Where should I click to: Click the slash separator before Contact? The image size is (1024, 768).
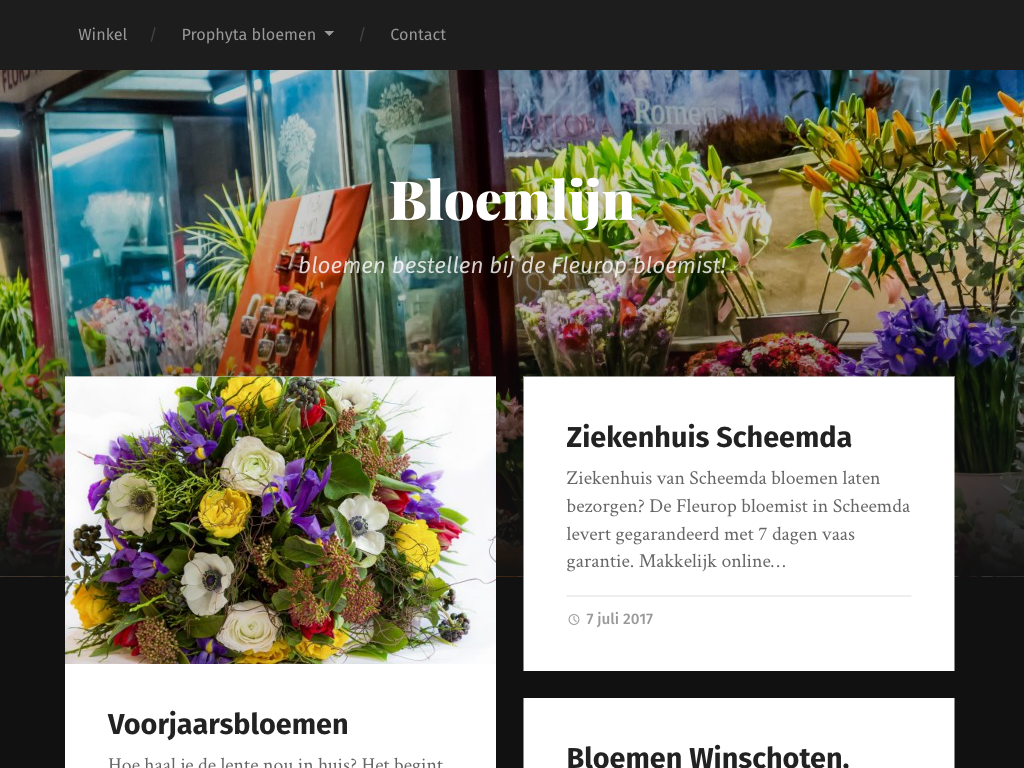[x=362, y=35]
